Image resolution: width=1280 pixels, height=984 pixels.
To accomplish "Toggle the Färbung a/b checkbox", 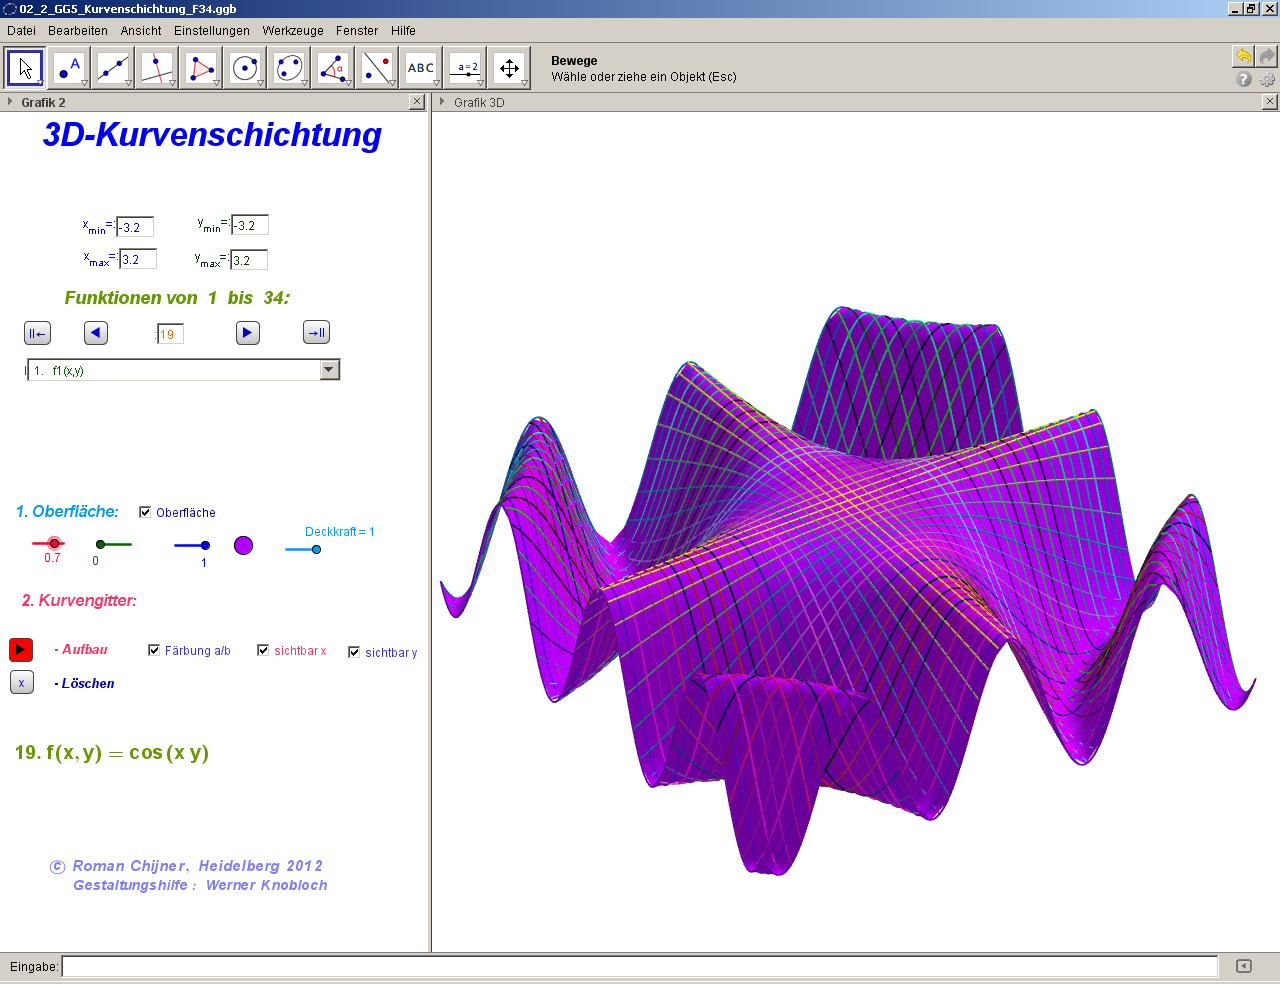I will pos(154,650).
